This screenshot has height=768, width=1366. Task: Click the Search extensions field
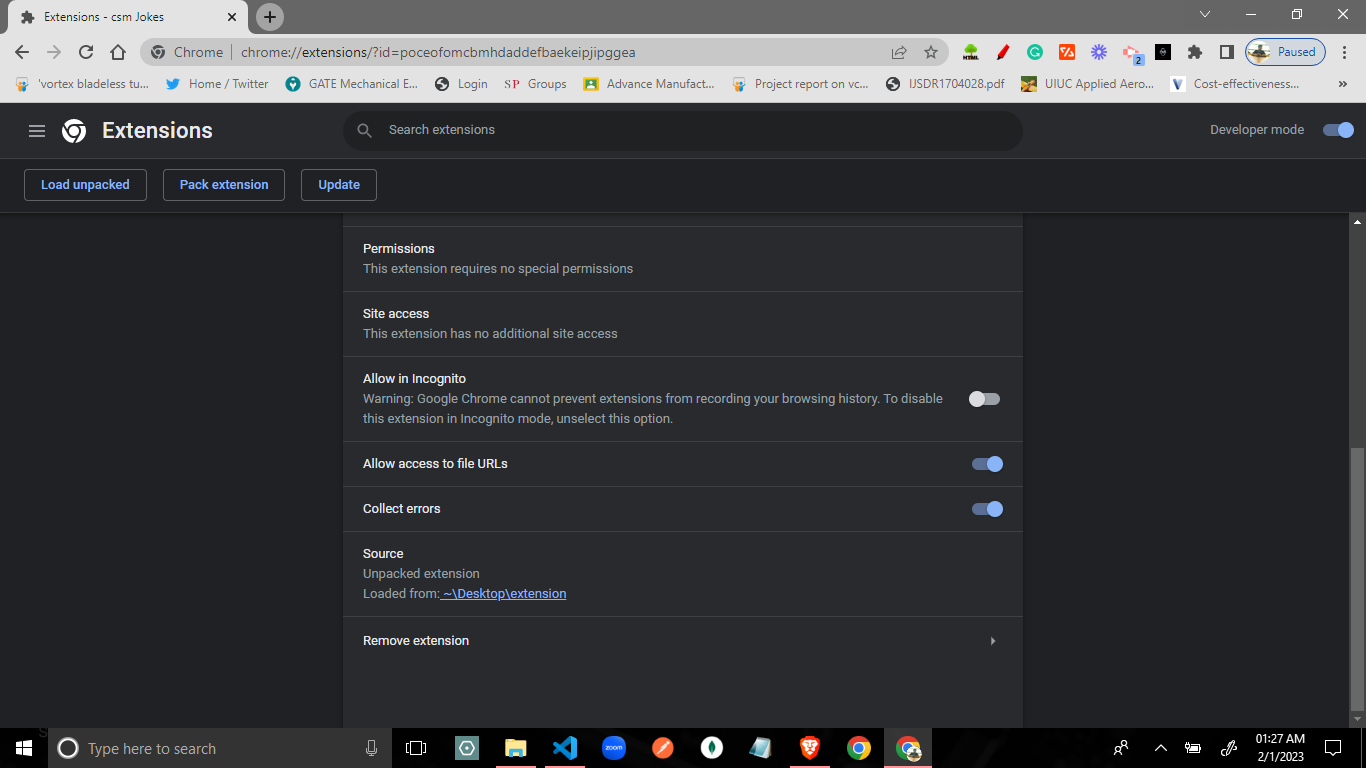click(683, 130)
